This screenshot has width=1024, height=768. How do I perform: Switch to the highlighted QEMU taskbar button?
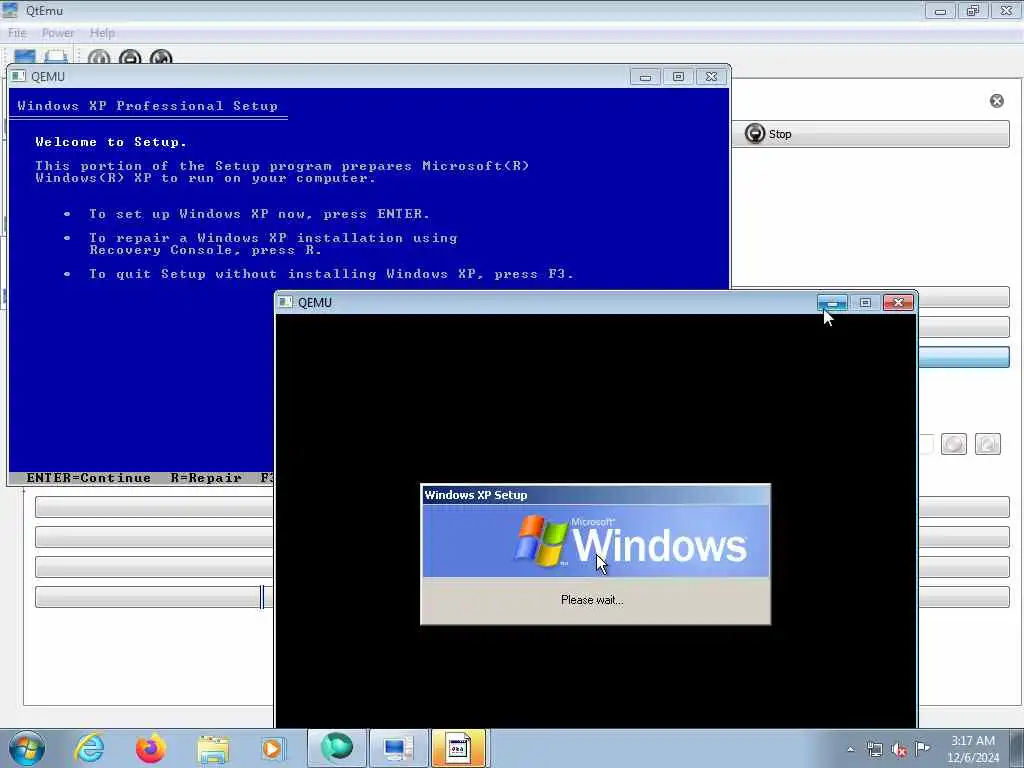pos(458,748)
